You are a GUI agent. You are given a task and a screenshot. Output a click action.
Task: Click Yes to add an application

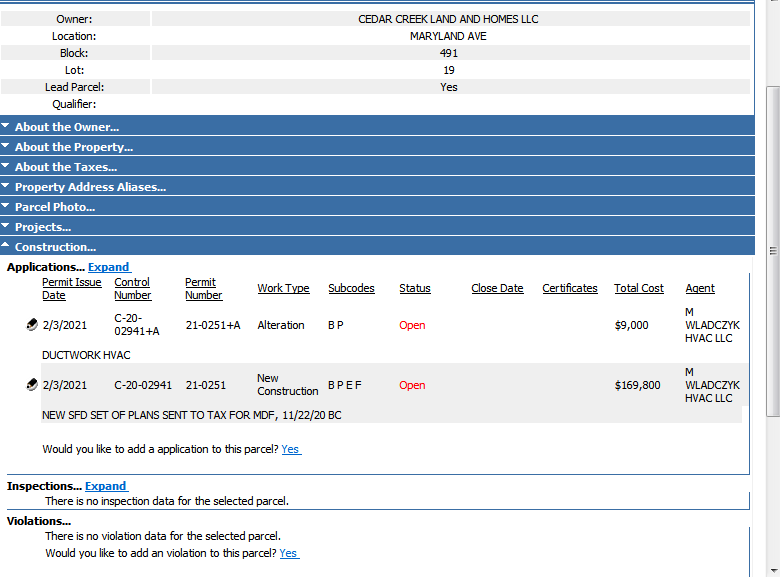pos(291,449)
